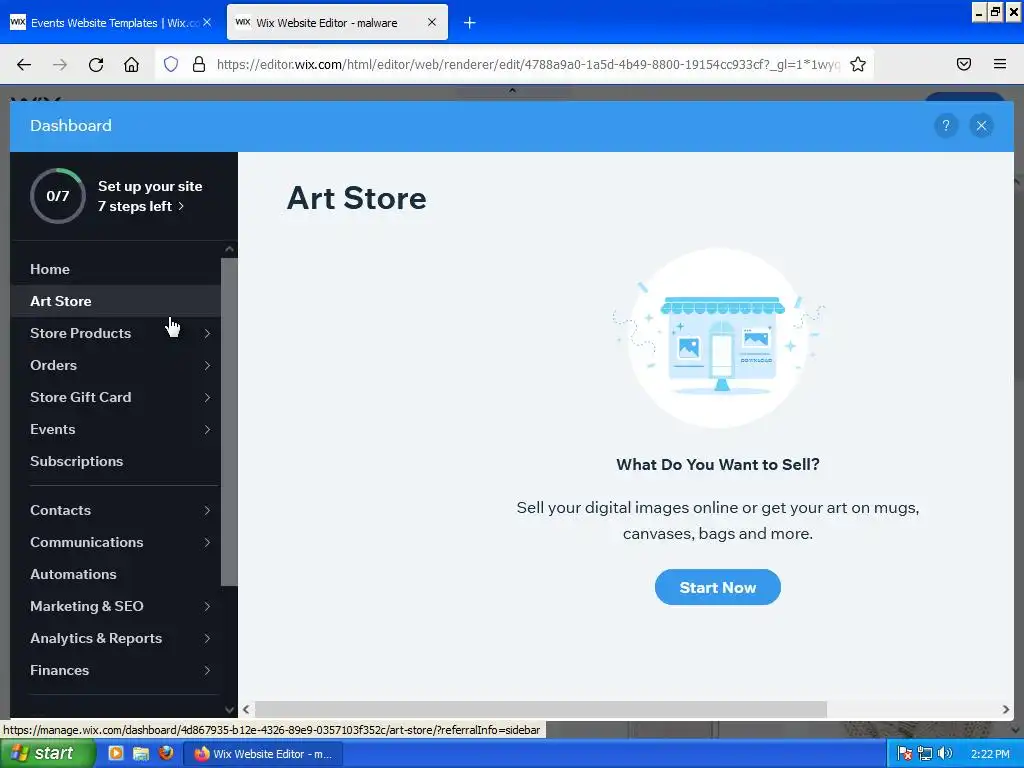The width and height of the screenshot is (1024, 768).
Task: Click the security alert flag tray icon
Action: click(x=904, y=754)
